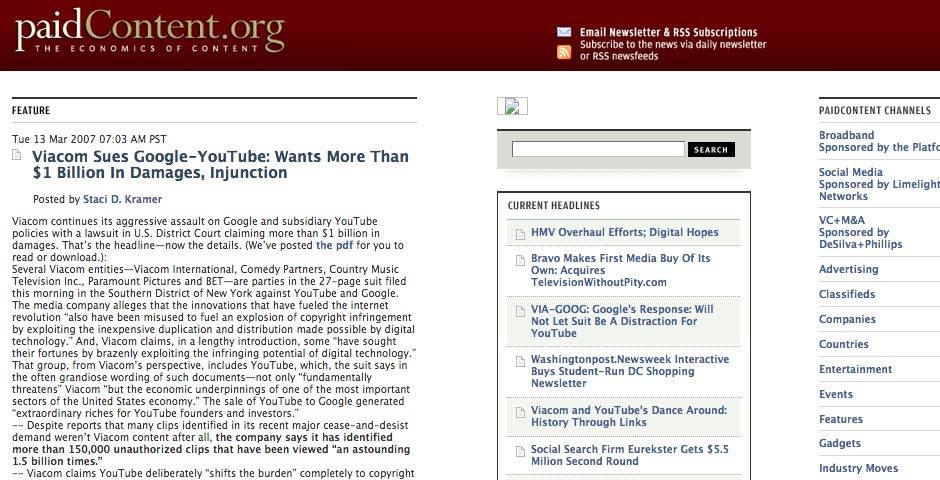Screen dimensions: 940x480
Task: Click the PAIDCONTENT CHANNELS heading
Action: click(875, 111)
